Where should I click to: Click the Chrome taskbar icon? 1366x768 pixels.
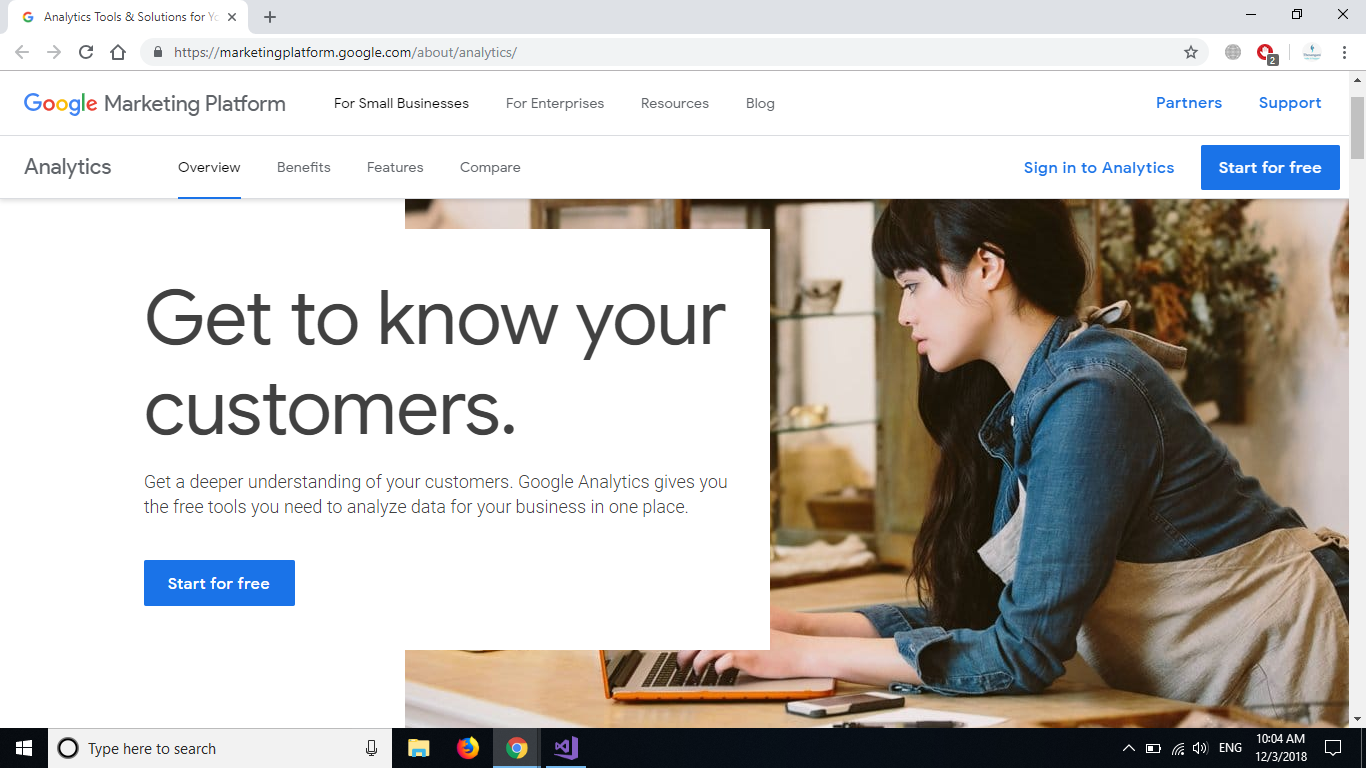tap(517, 748)
